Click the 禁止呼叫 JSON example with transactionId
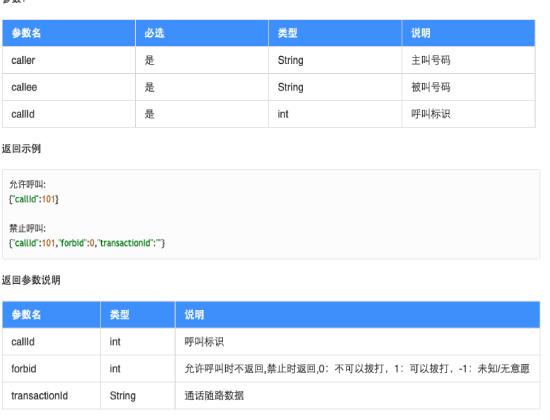 click(87, 243)
